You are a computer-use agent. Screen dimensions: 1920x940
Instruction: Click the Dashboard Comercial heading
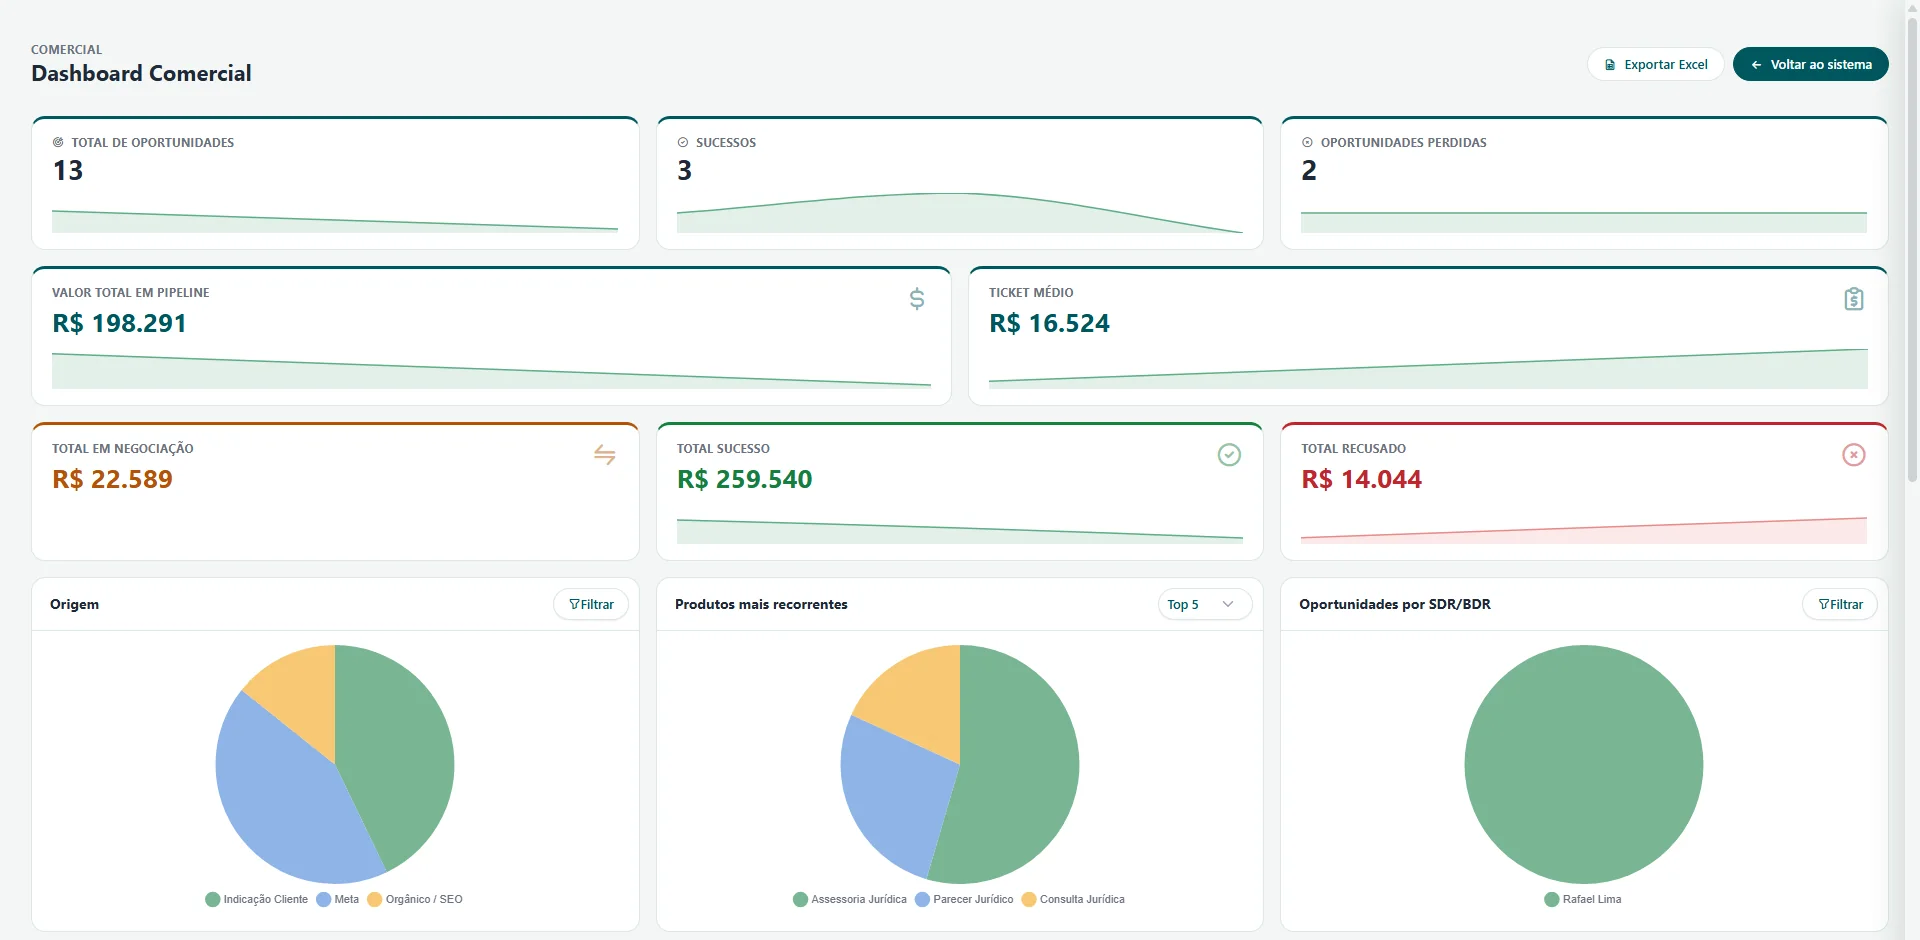point(141,73)
